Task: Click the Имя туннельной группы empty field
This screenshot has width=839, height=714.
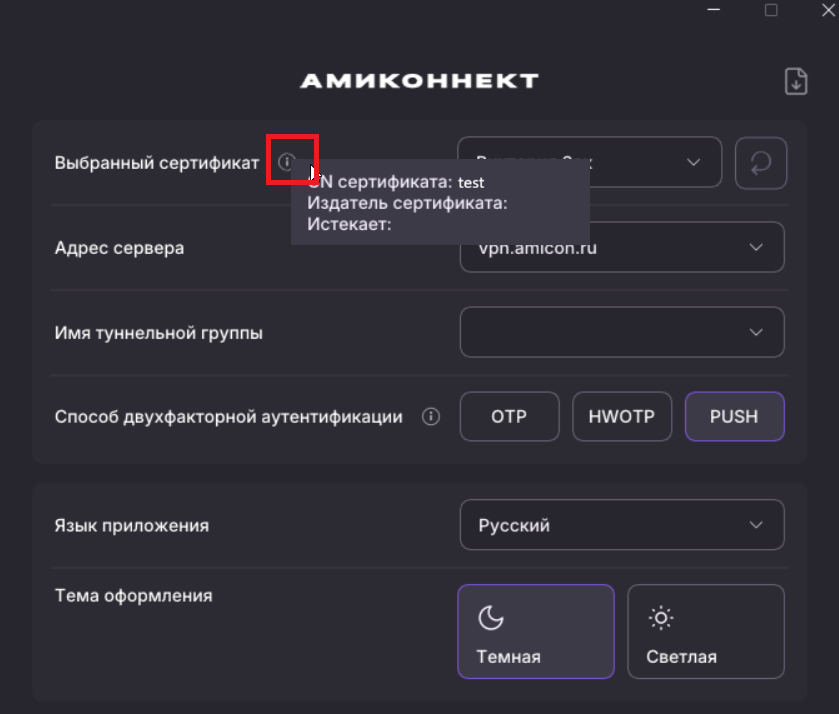Action: point(622,332)
